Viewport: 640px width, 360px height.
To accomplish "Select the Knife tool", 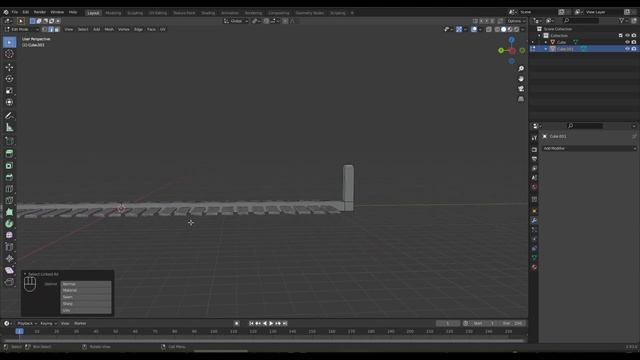I will click(9, 200).
